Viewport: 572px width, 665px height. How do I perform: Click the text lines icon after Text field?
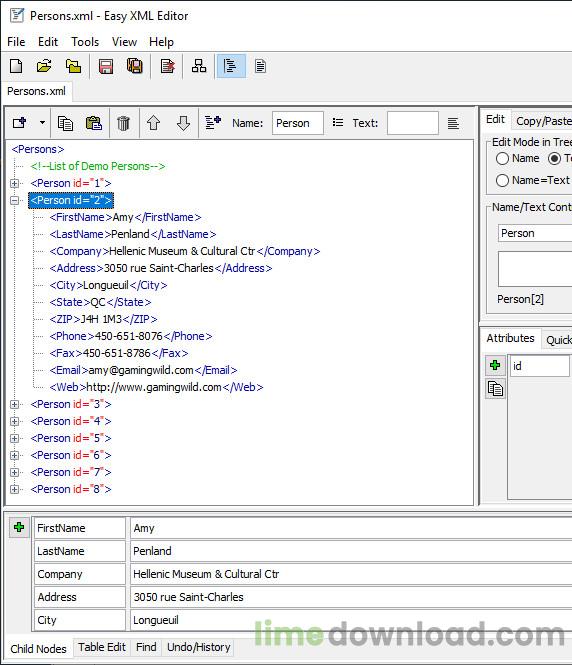[453, 123]
